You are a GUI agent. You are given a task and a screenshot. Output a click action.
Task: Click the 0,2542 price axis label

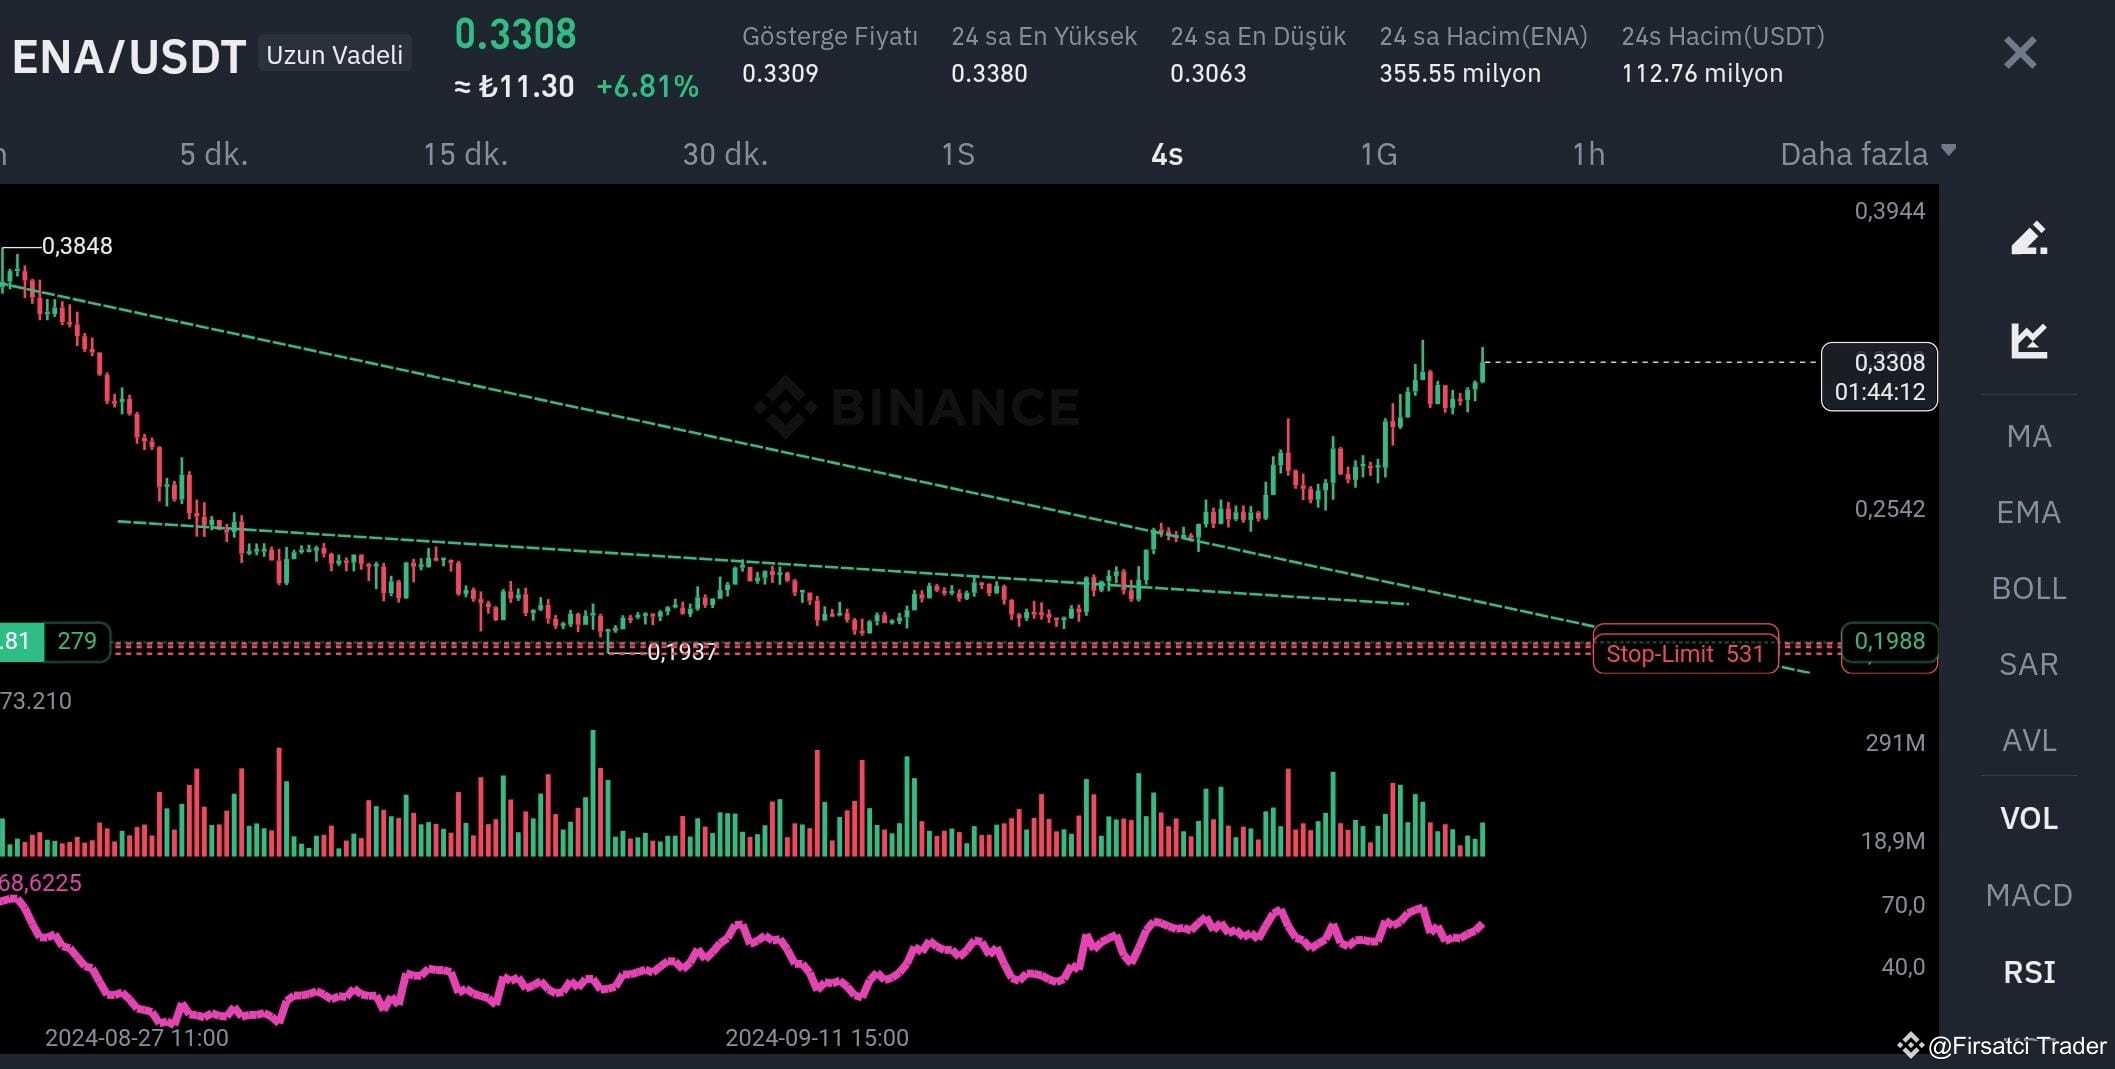point(1889,509)
